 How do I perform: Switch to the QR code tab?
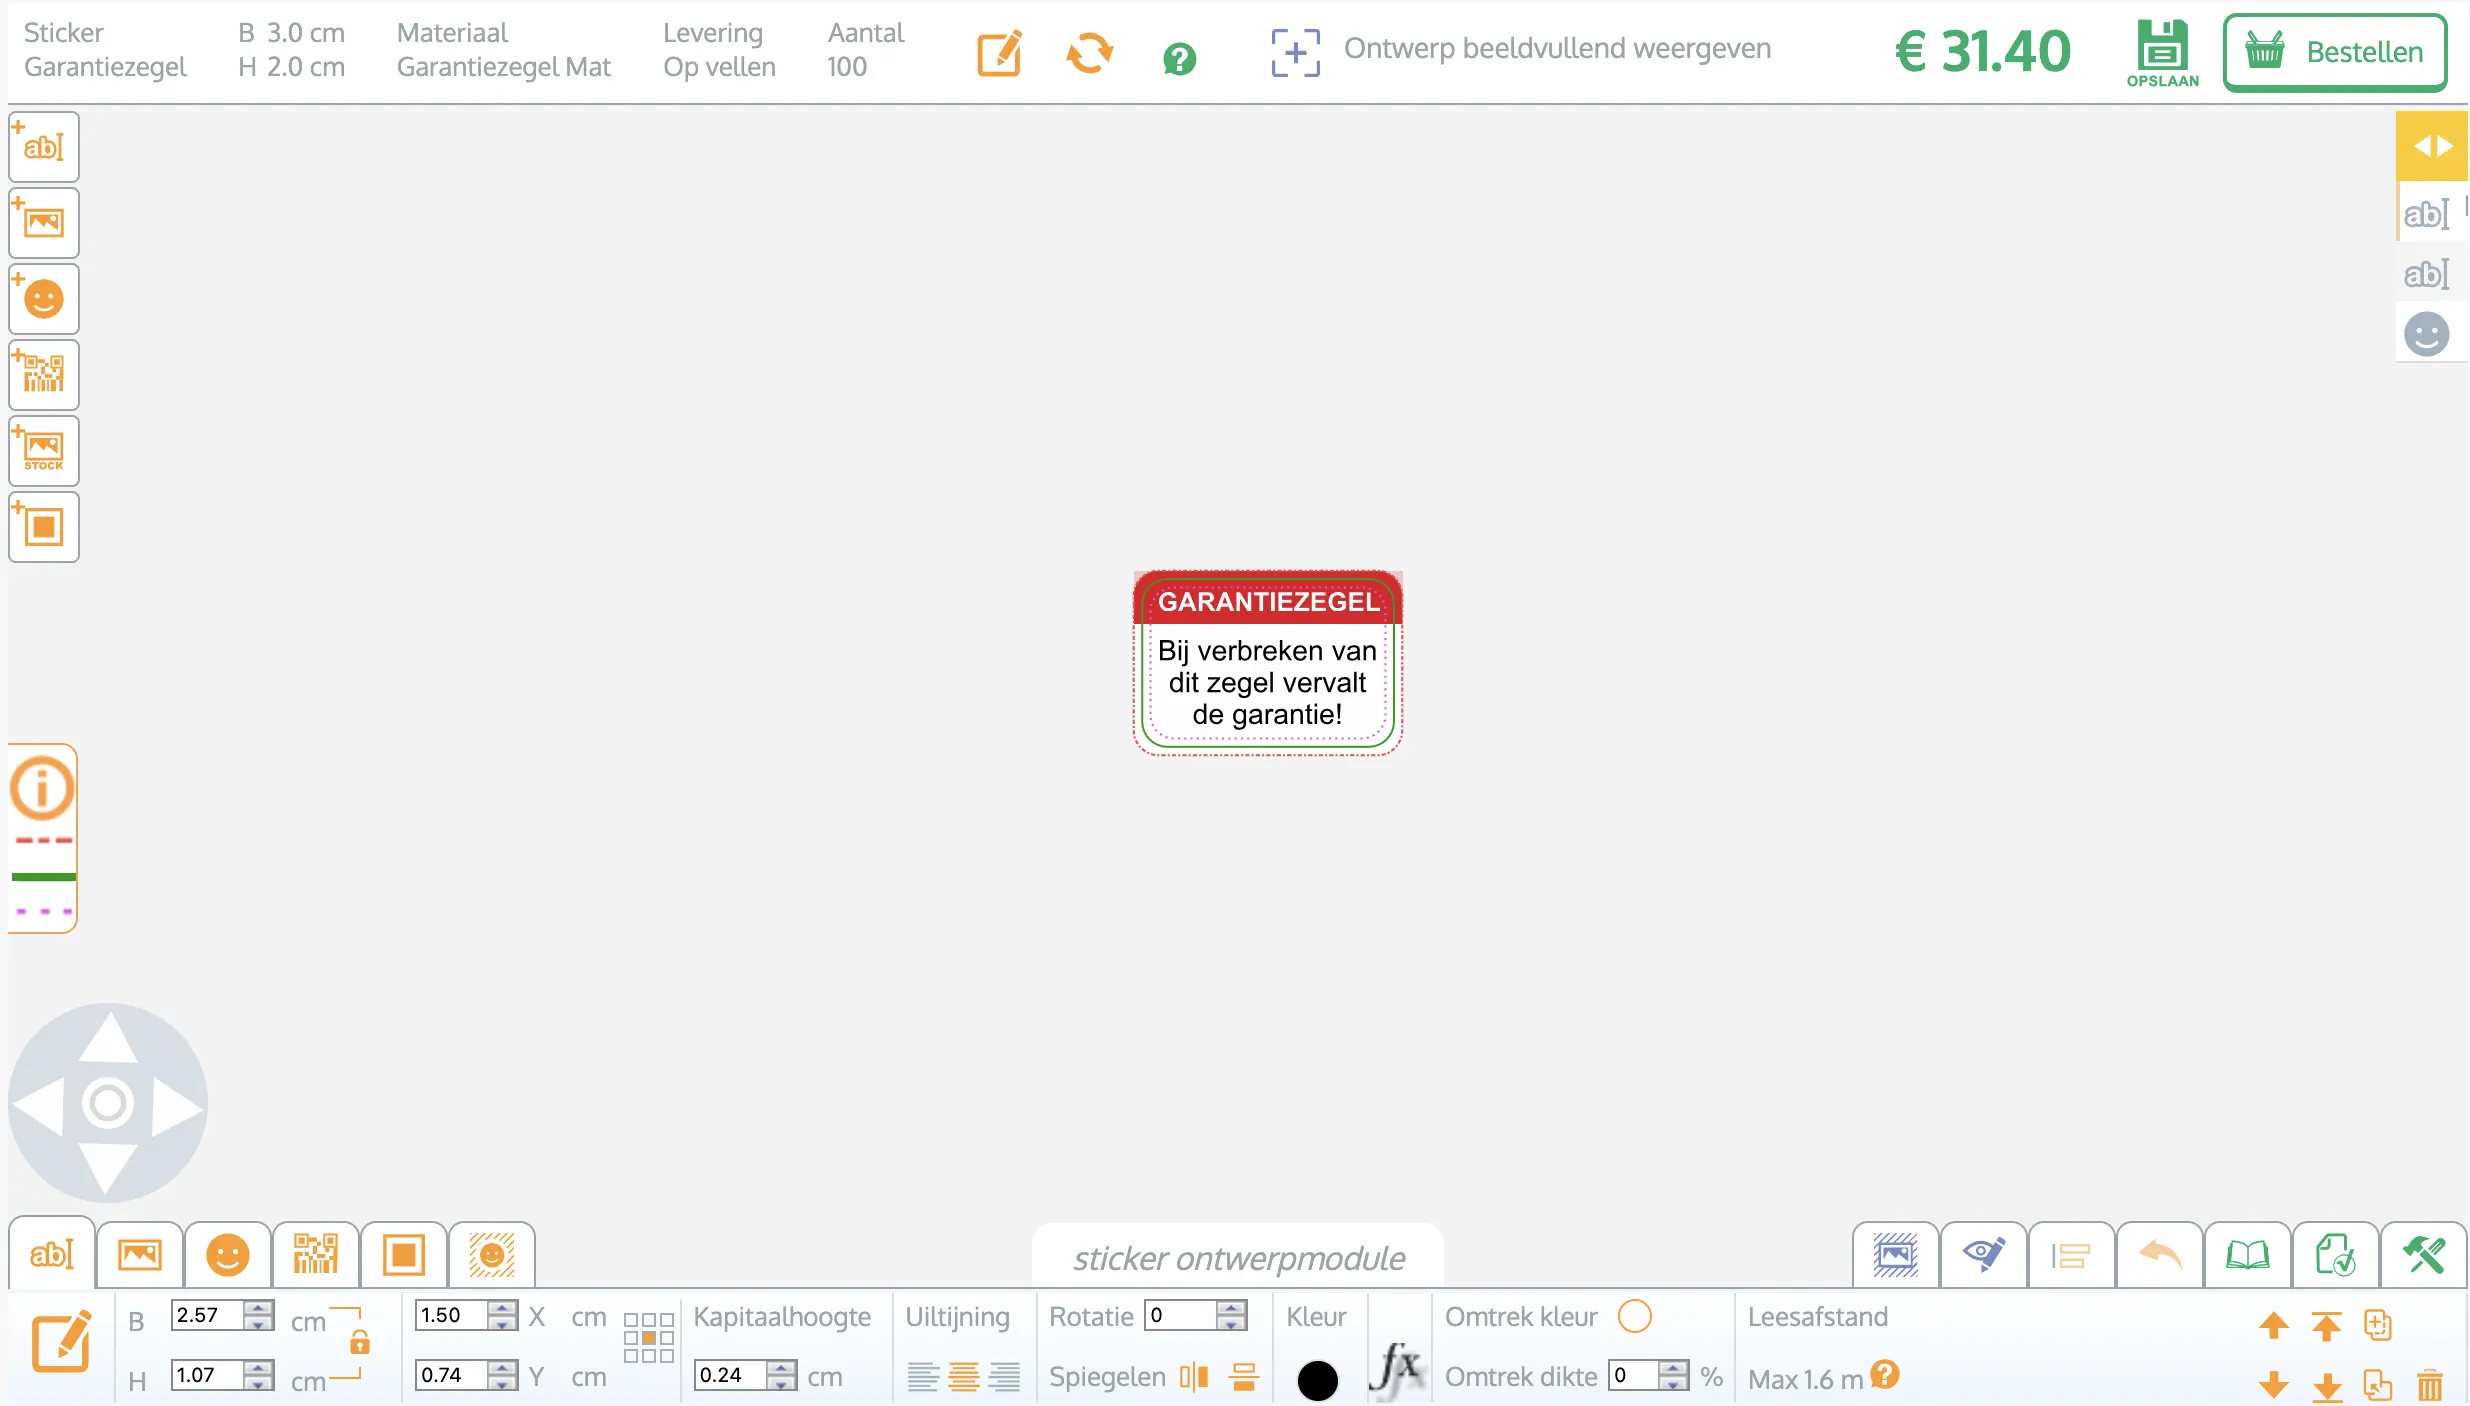point(316,1254)
